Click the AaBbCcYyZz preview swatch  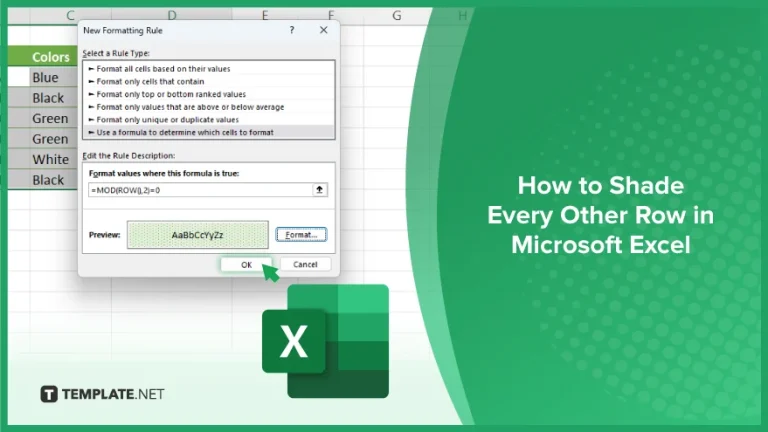click(197, 234)
